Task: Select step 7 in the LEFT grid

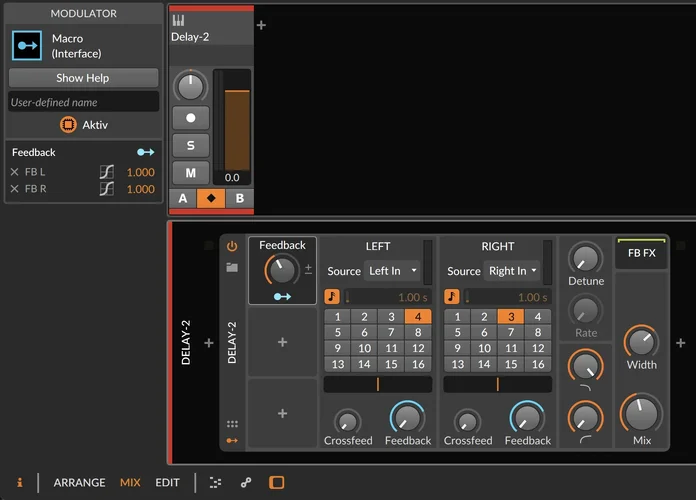Action: pyautogui.click(x=391, y=332)
